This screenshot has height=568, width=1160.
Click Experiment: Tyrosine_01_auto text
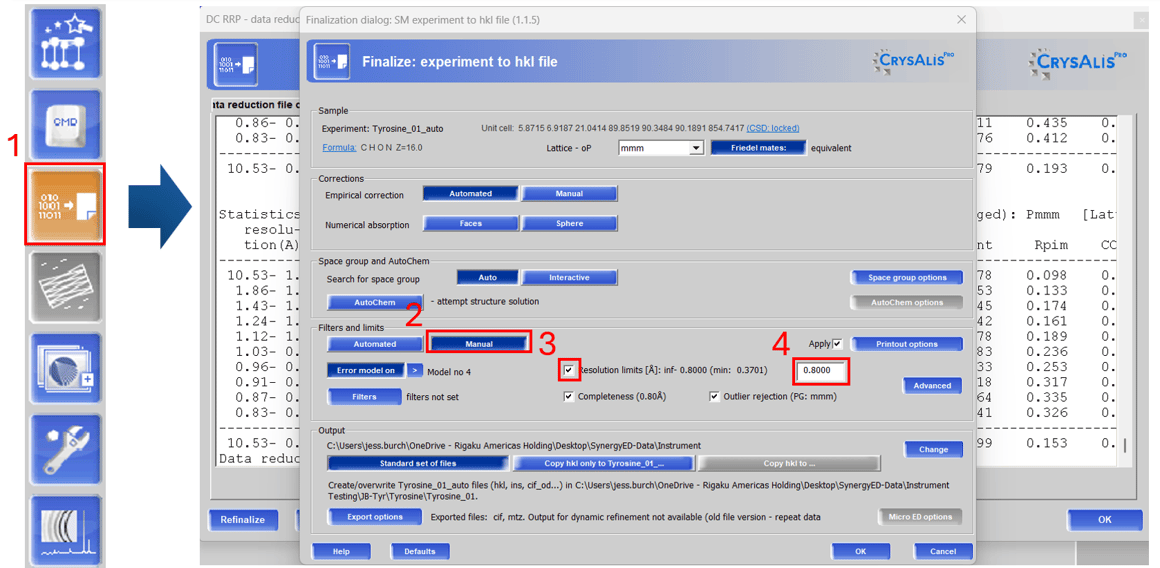point(382,129)
